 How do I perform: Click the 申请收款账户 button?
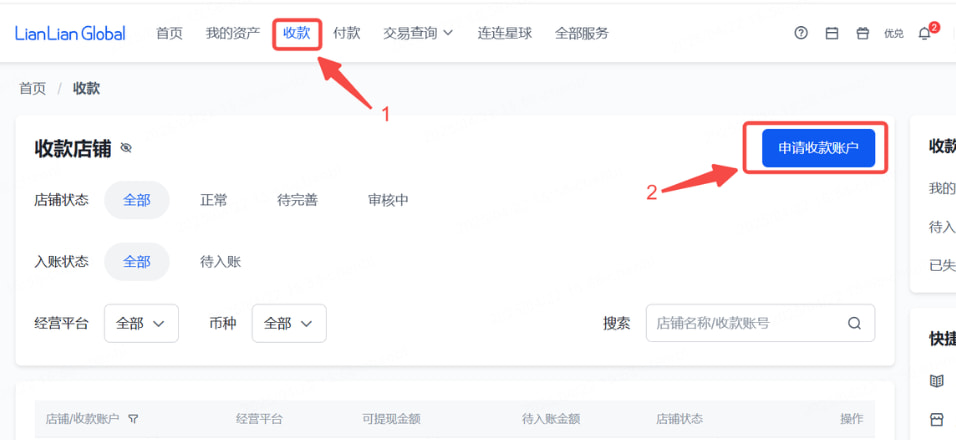pos(818,148)
